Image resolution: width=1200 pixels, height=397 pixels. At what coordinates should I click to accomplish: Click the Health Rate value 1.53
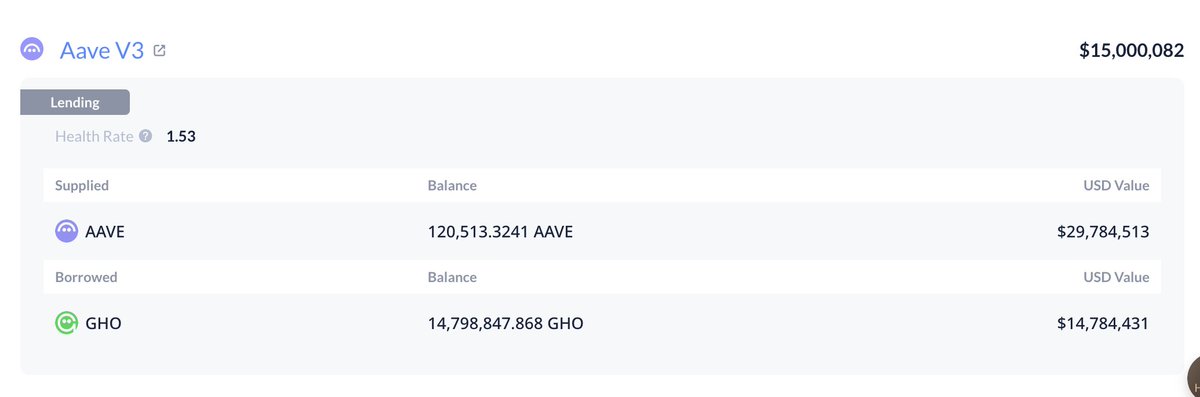coord(181,136)
